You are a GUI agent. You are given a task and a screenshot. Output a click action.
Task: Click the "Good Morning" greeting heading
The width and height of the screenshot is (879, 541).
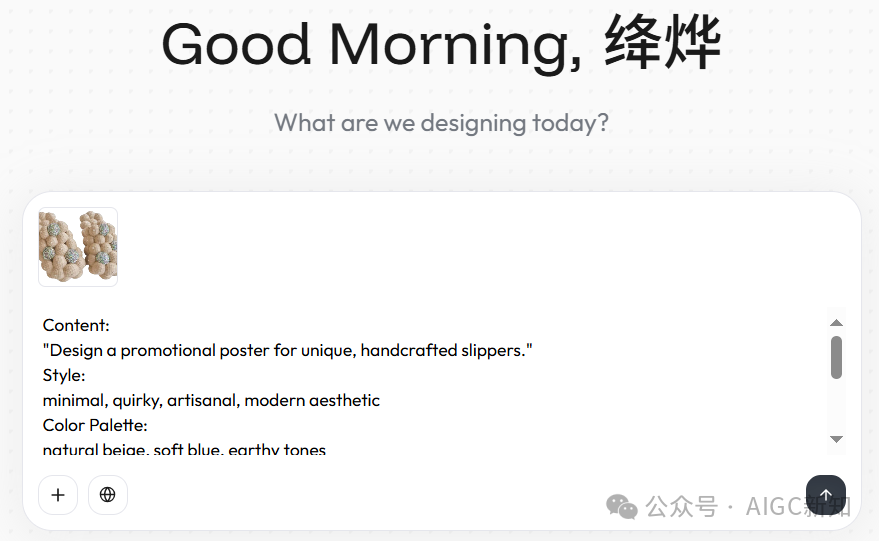click(x=372, y=45)
